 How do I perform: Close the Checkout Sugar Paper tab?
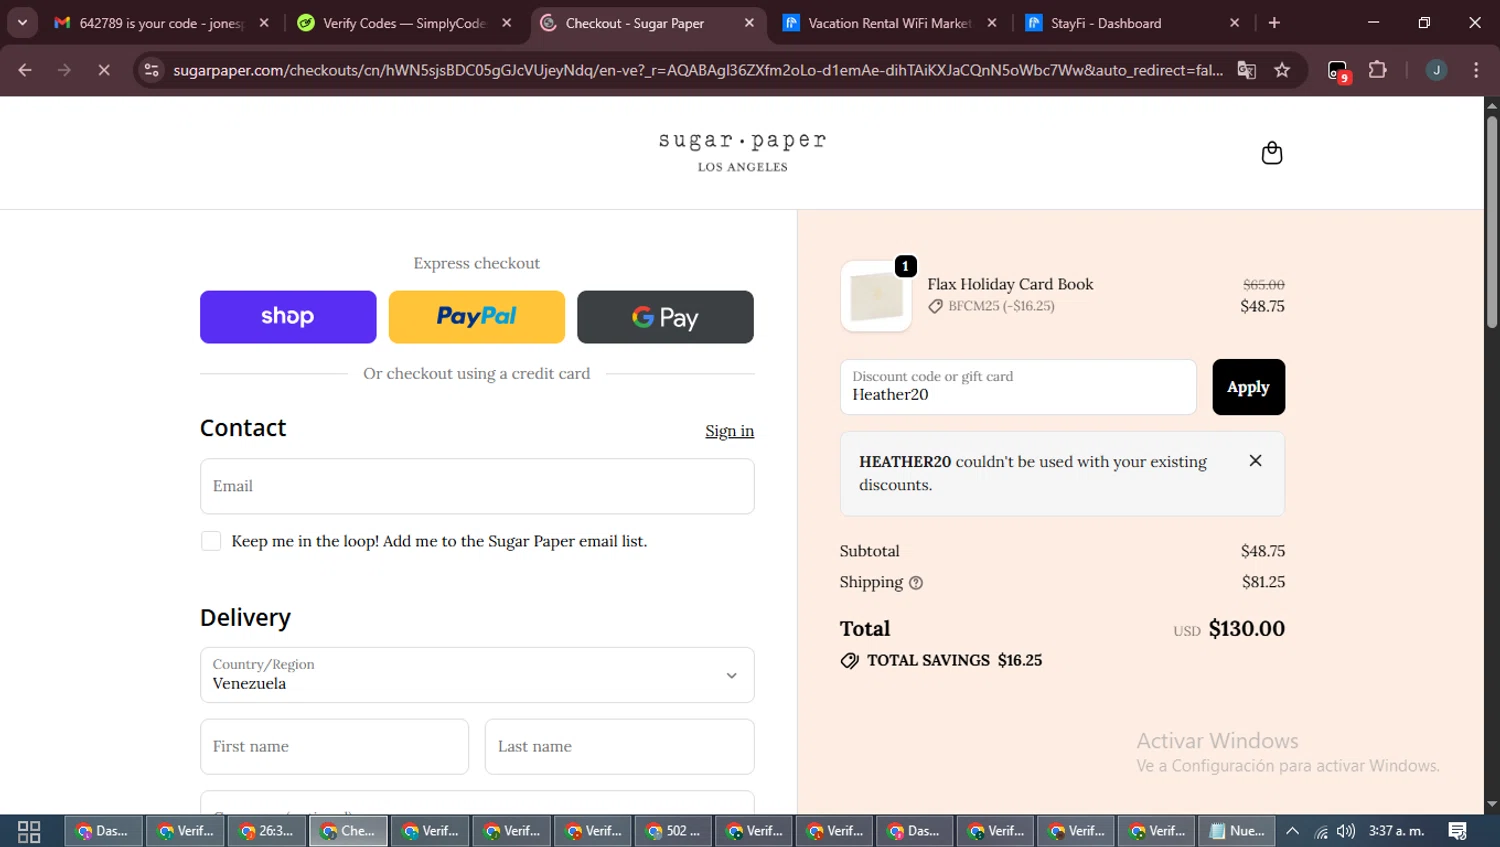(749, 23)
